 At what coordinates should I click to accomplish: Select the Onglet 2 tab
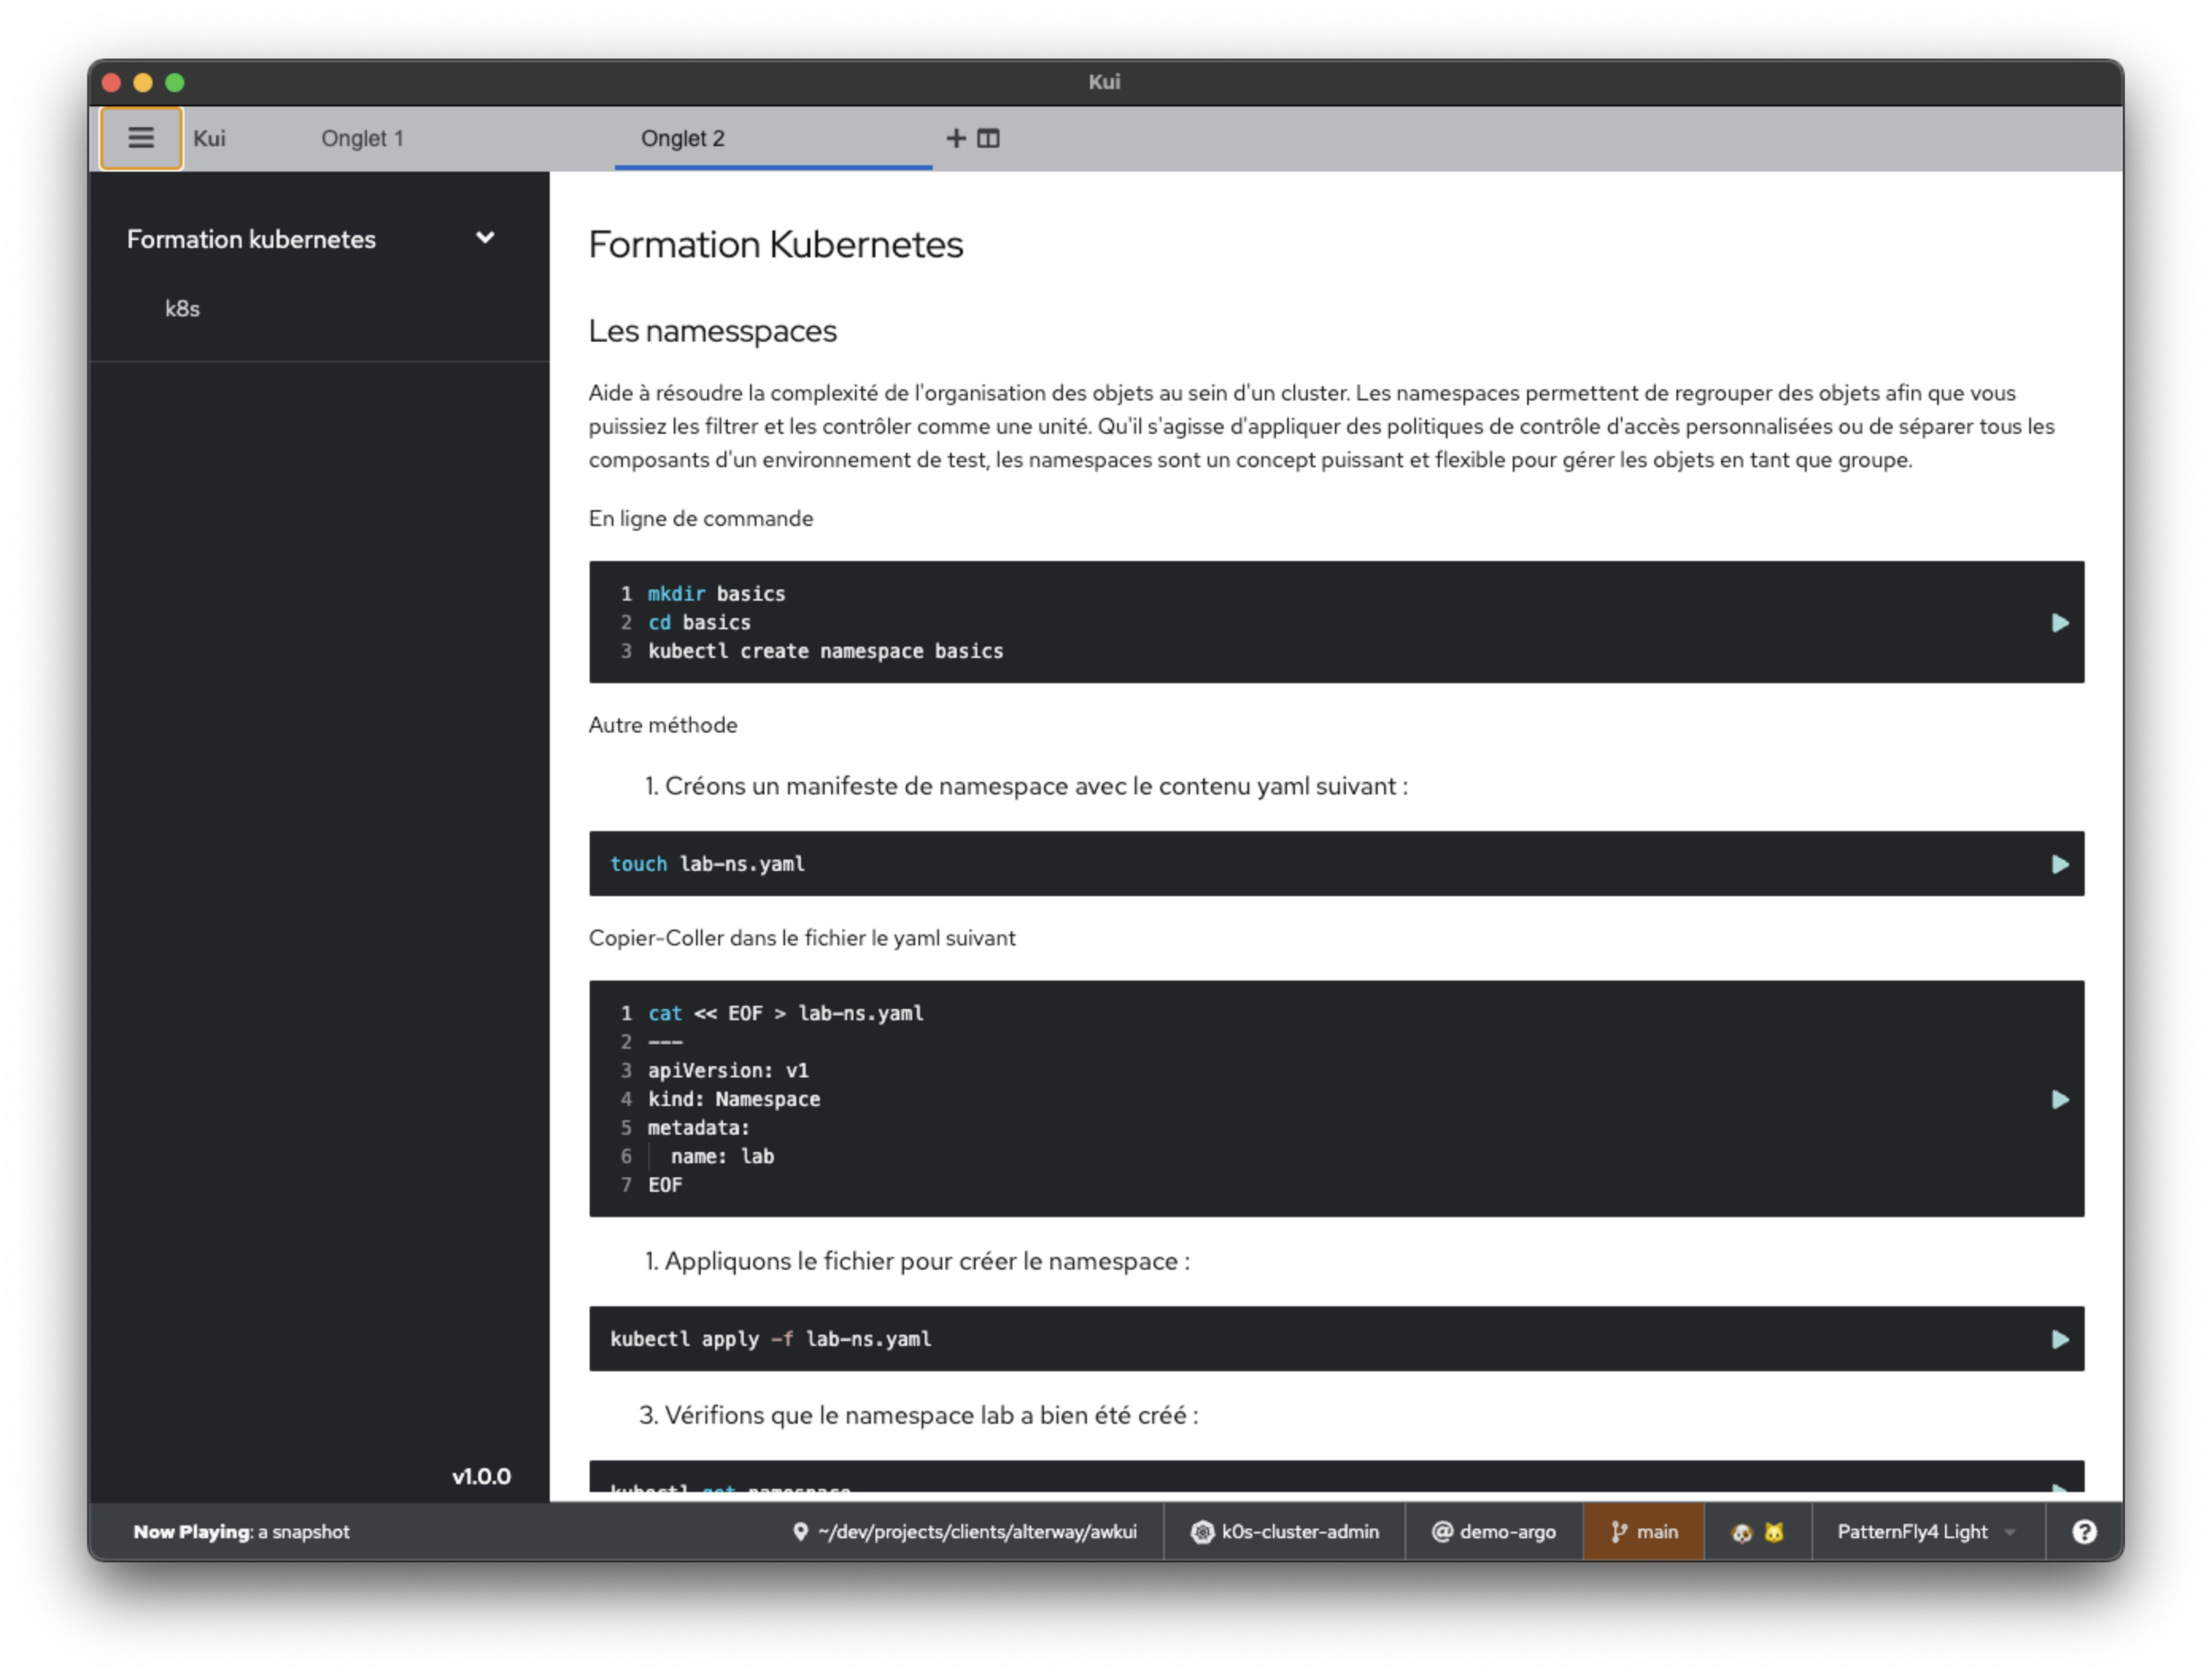[x=682, y=138]
